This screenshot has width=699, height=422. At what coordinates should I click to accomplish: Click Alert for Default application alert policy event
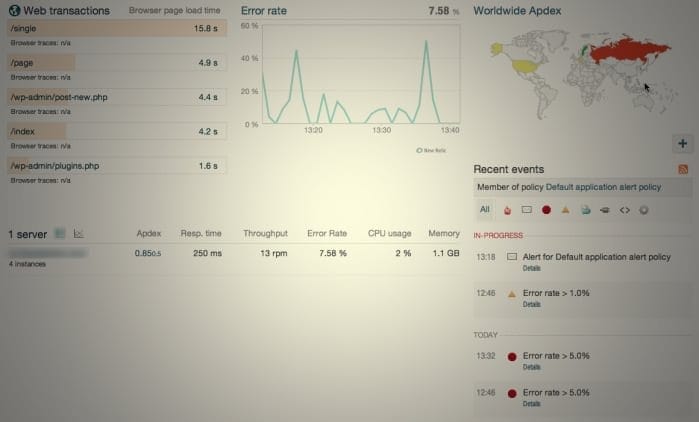596,257
